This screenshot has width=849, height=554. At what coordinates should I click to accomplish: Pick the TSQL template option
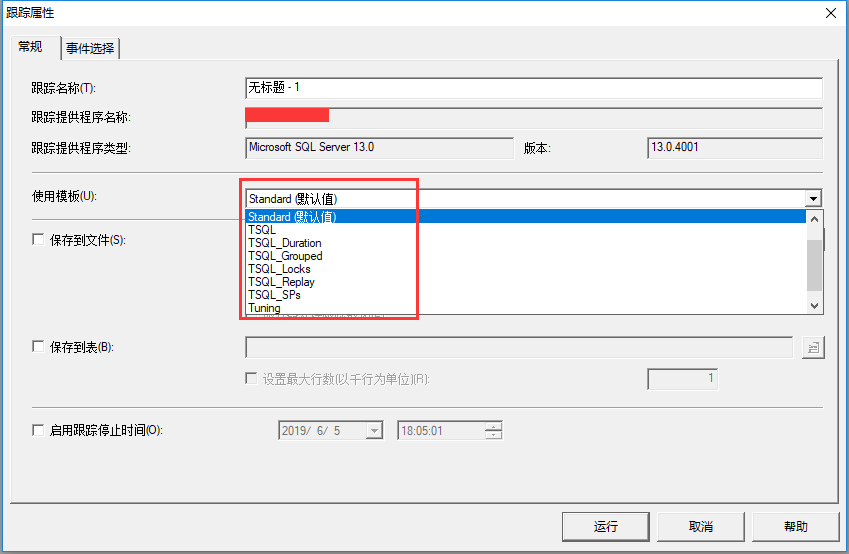pos(526,230)
